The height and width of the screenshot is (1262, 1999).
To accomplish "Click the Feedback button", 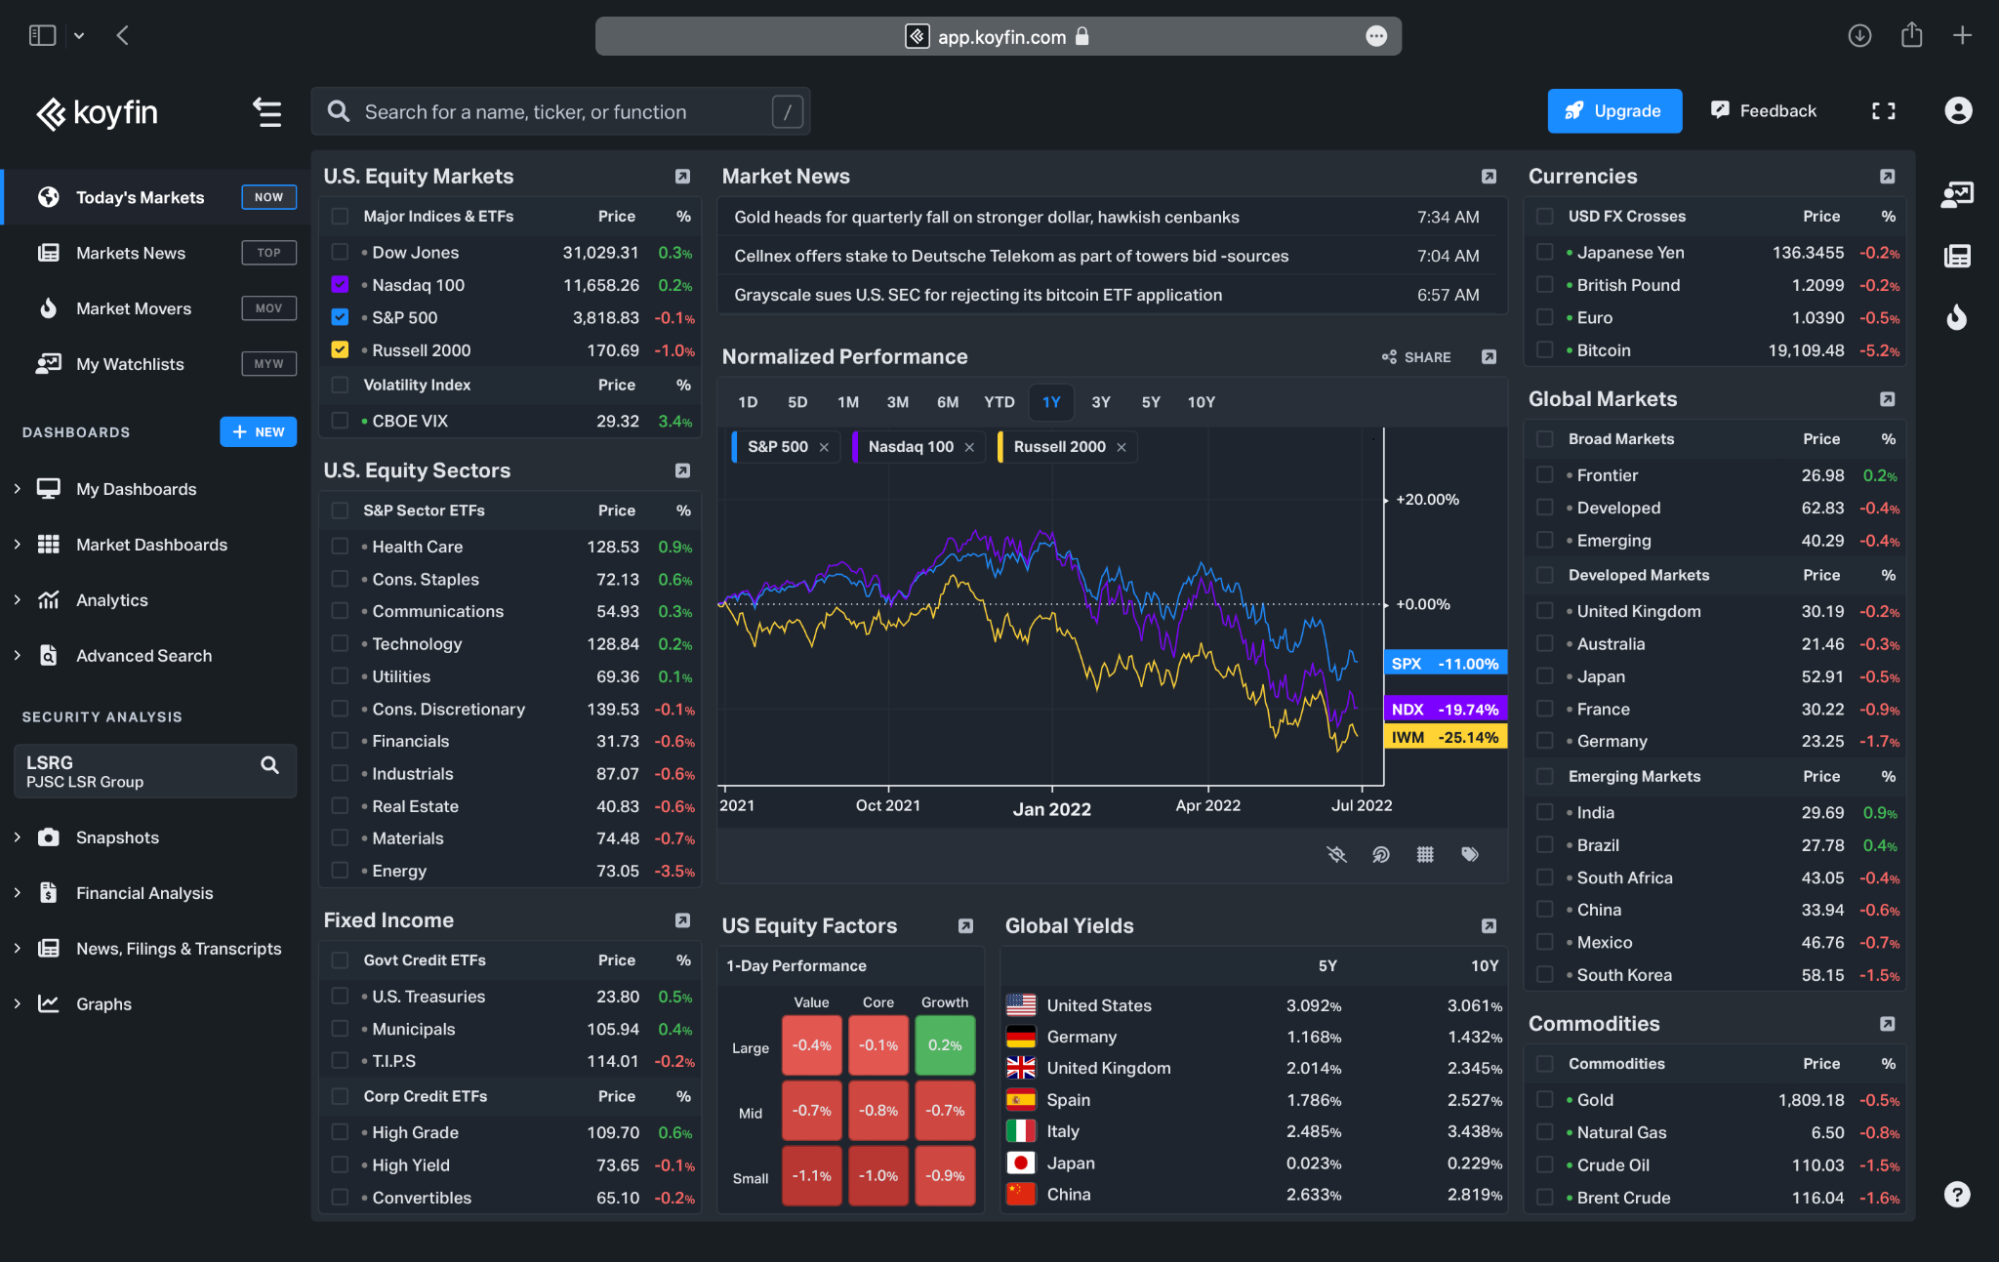I will tap(1764, 111).
